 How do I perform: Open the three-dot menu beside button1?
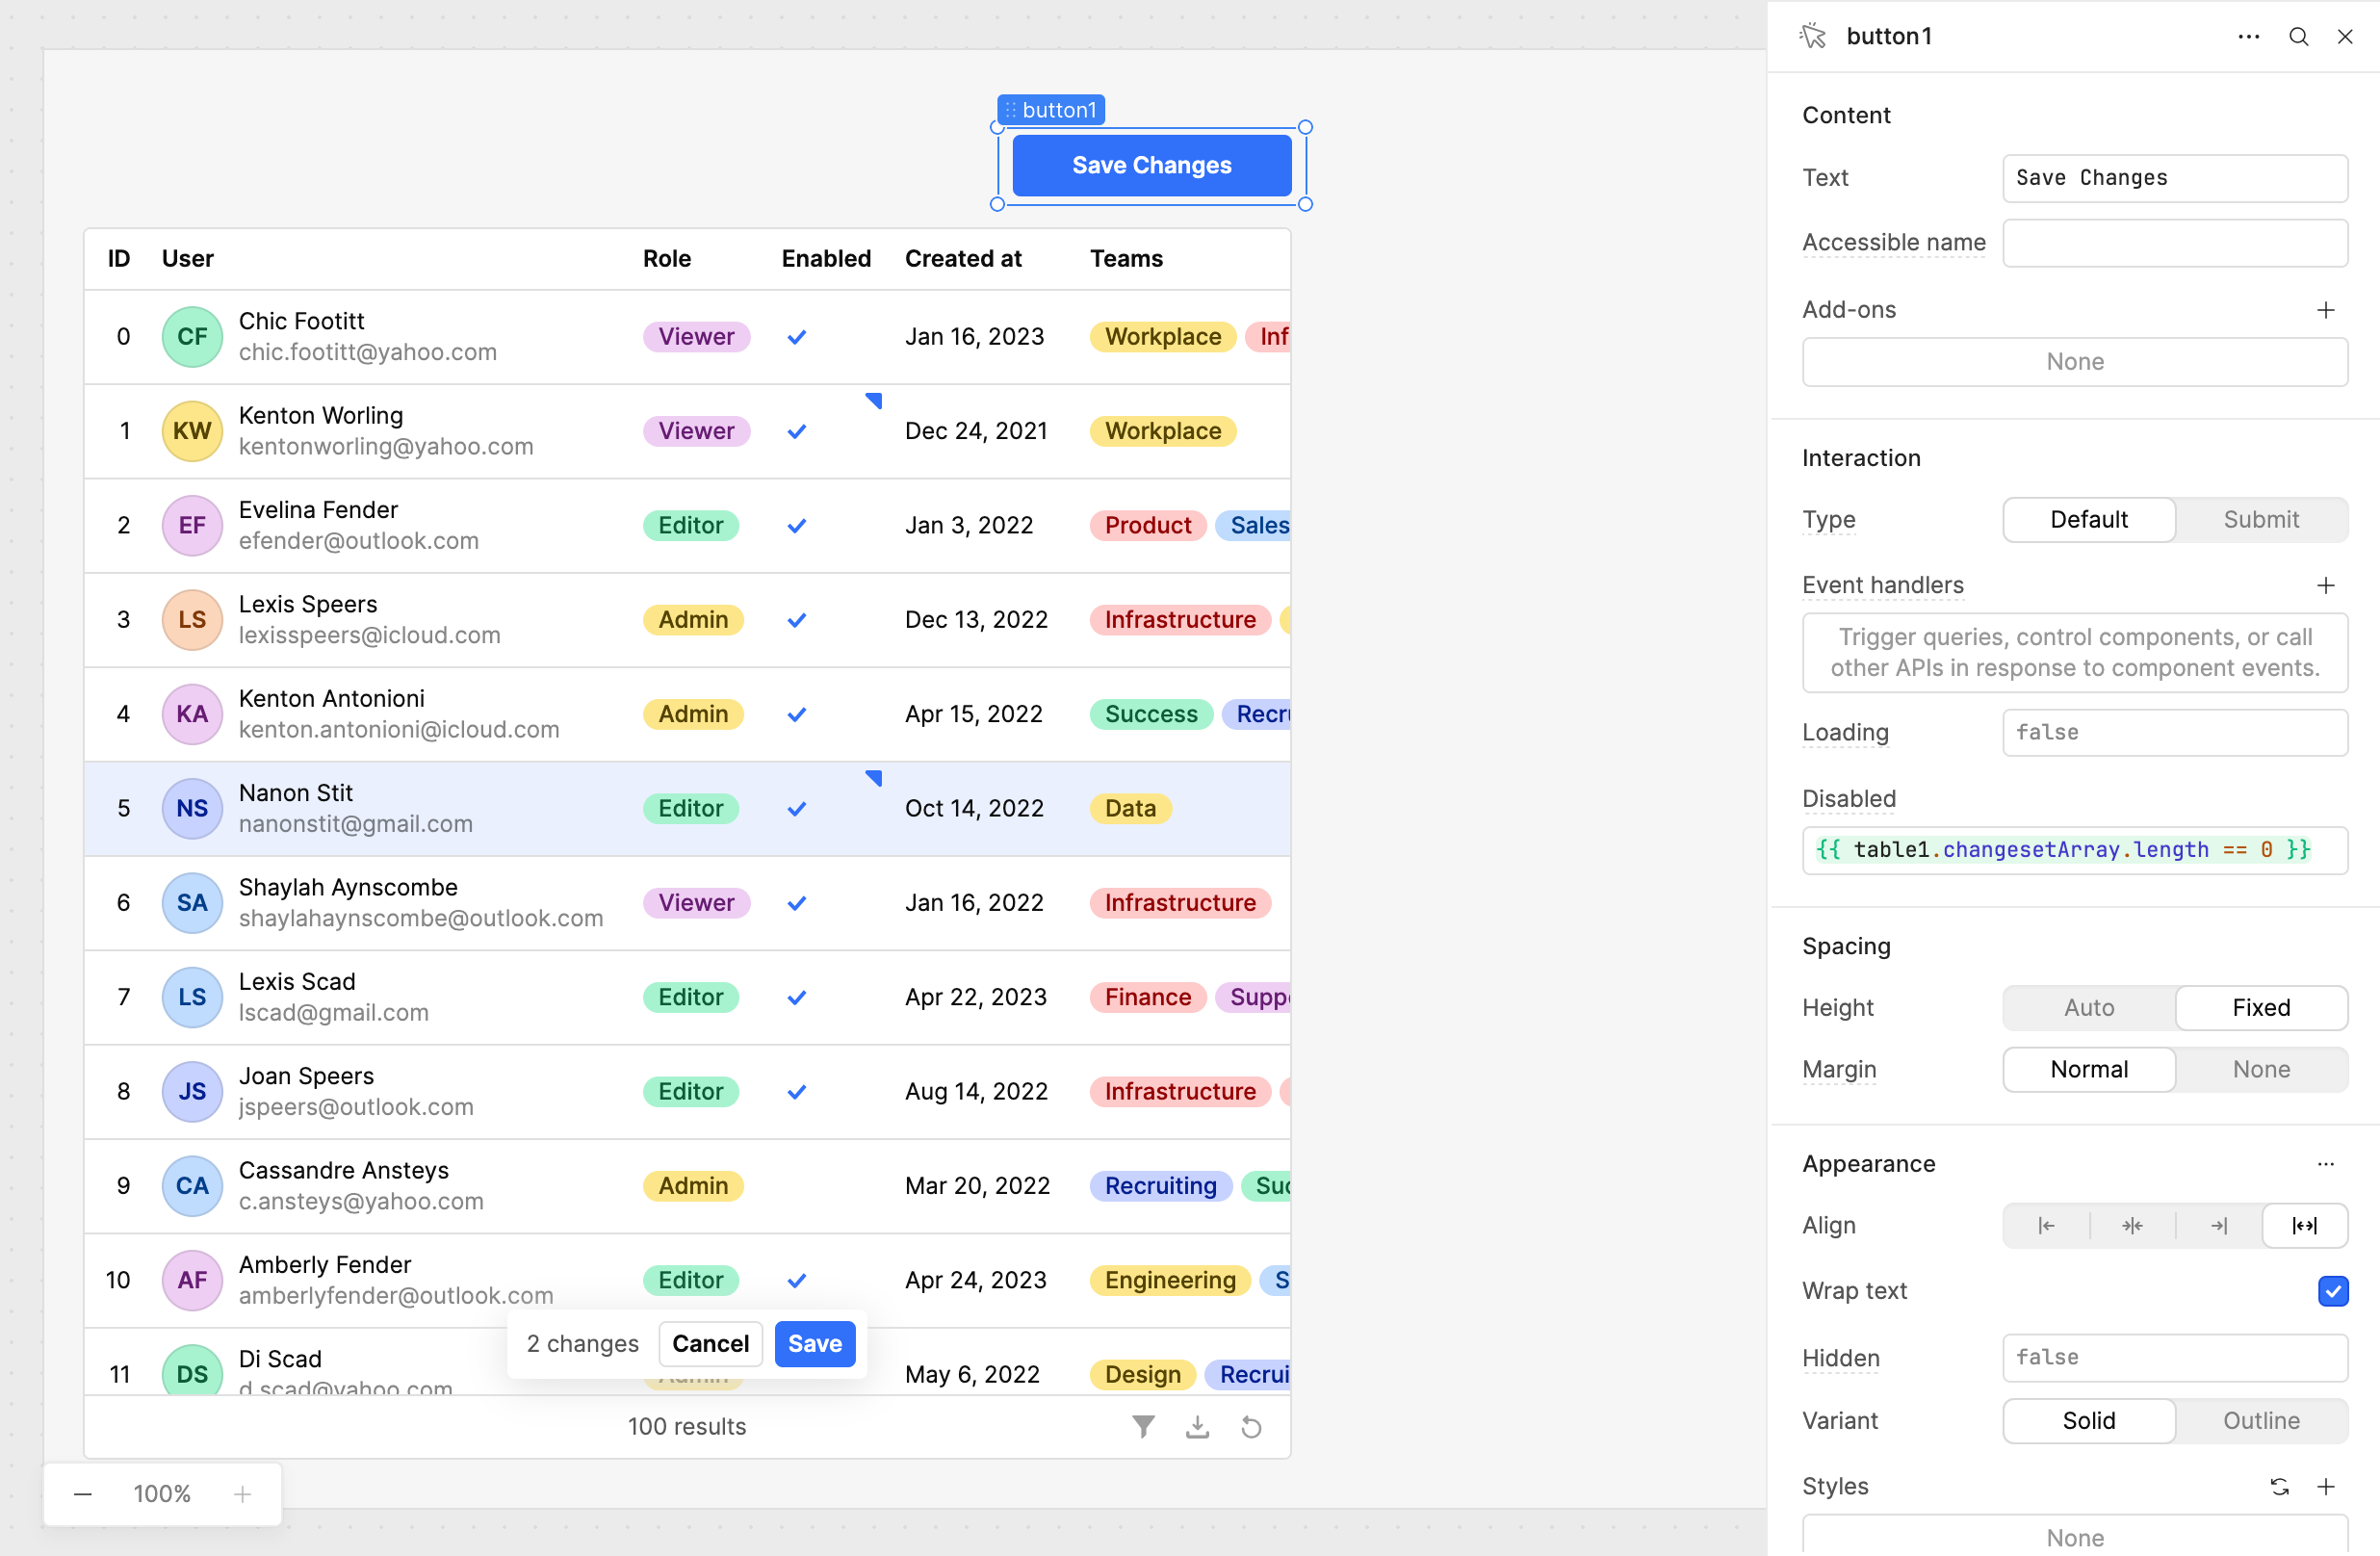[2248, 37]
